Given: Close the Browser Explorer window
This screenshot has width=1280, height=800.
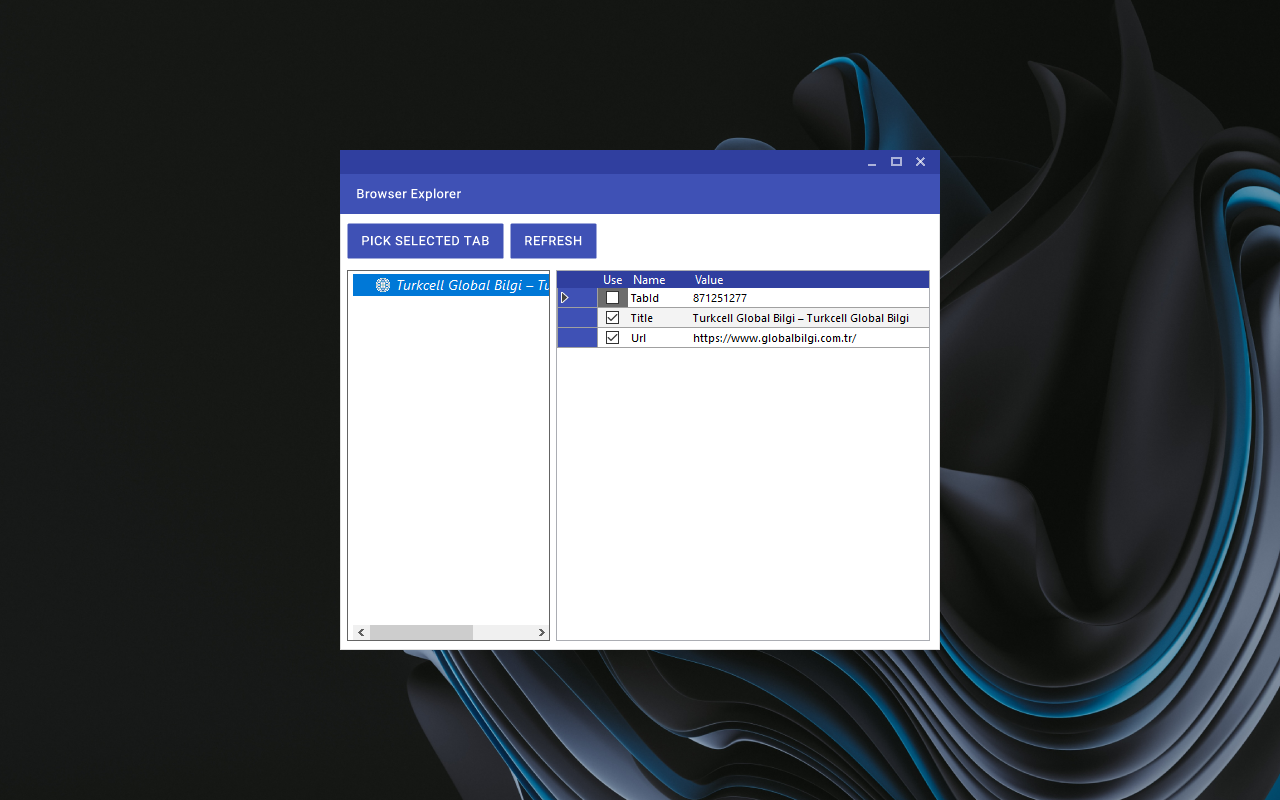Looking at the screenshot, I should pyautogui.click(x=921, y=162).
